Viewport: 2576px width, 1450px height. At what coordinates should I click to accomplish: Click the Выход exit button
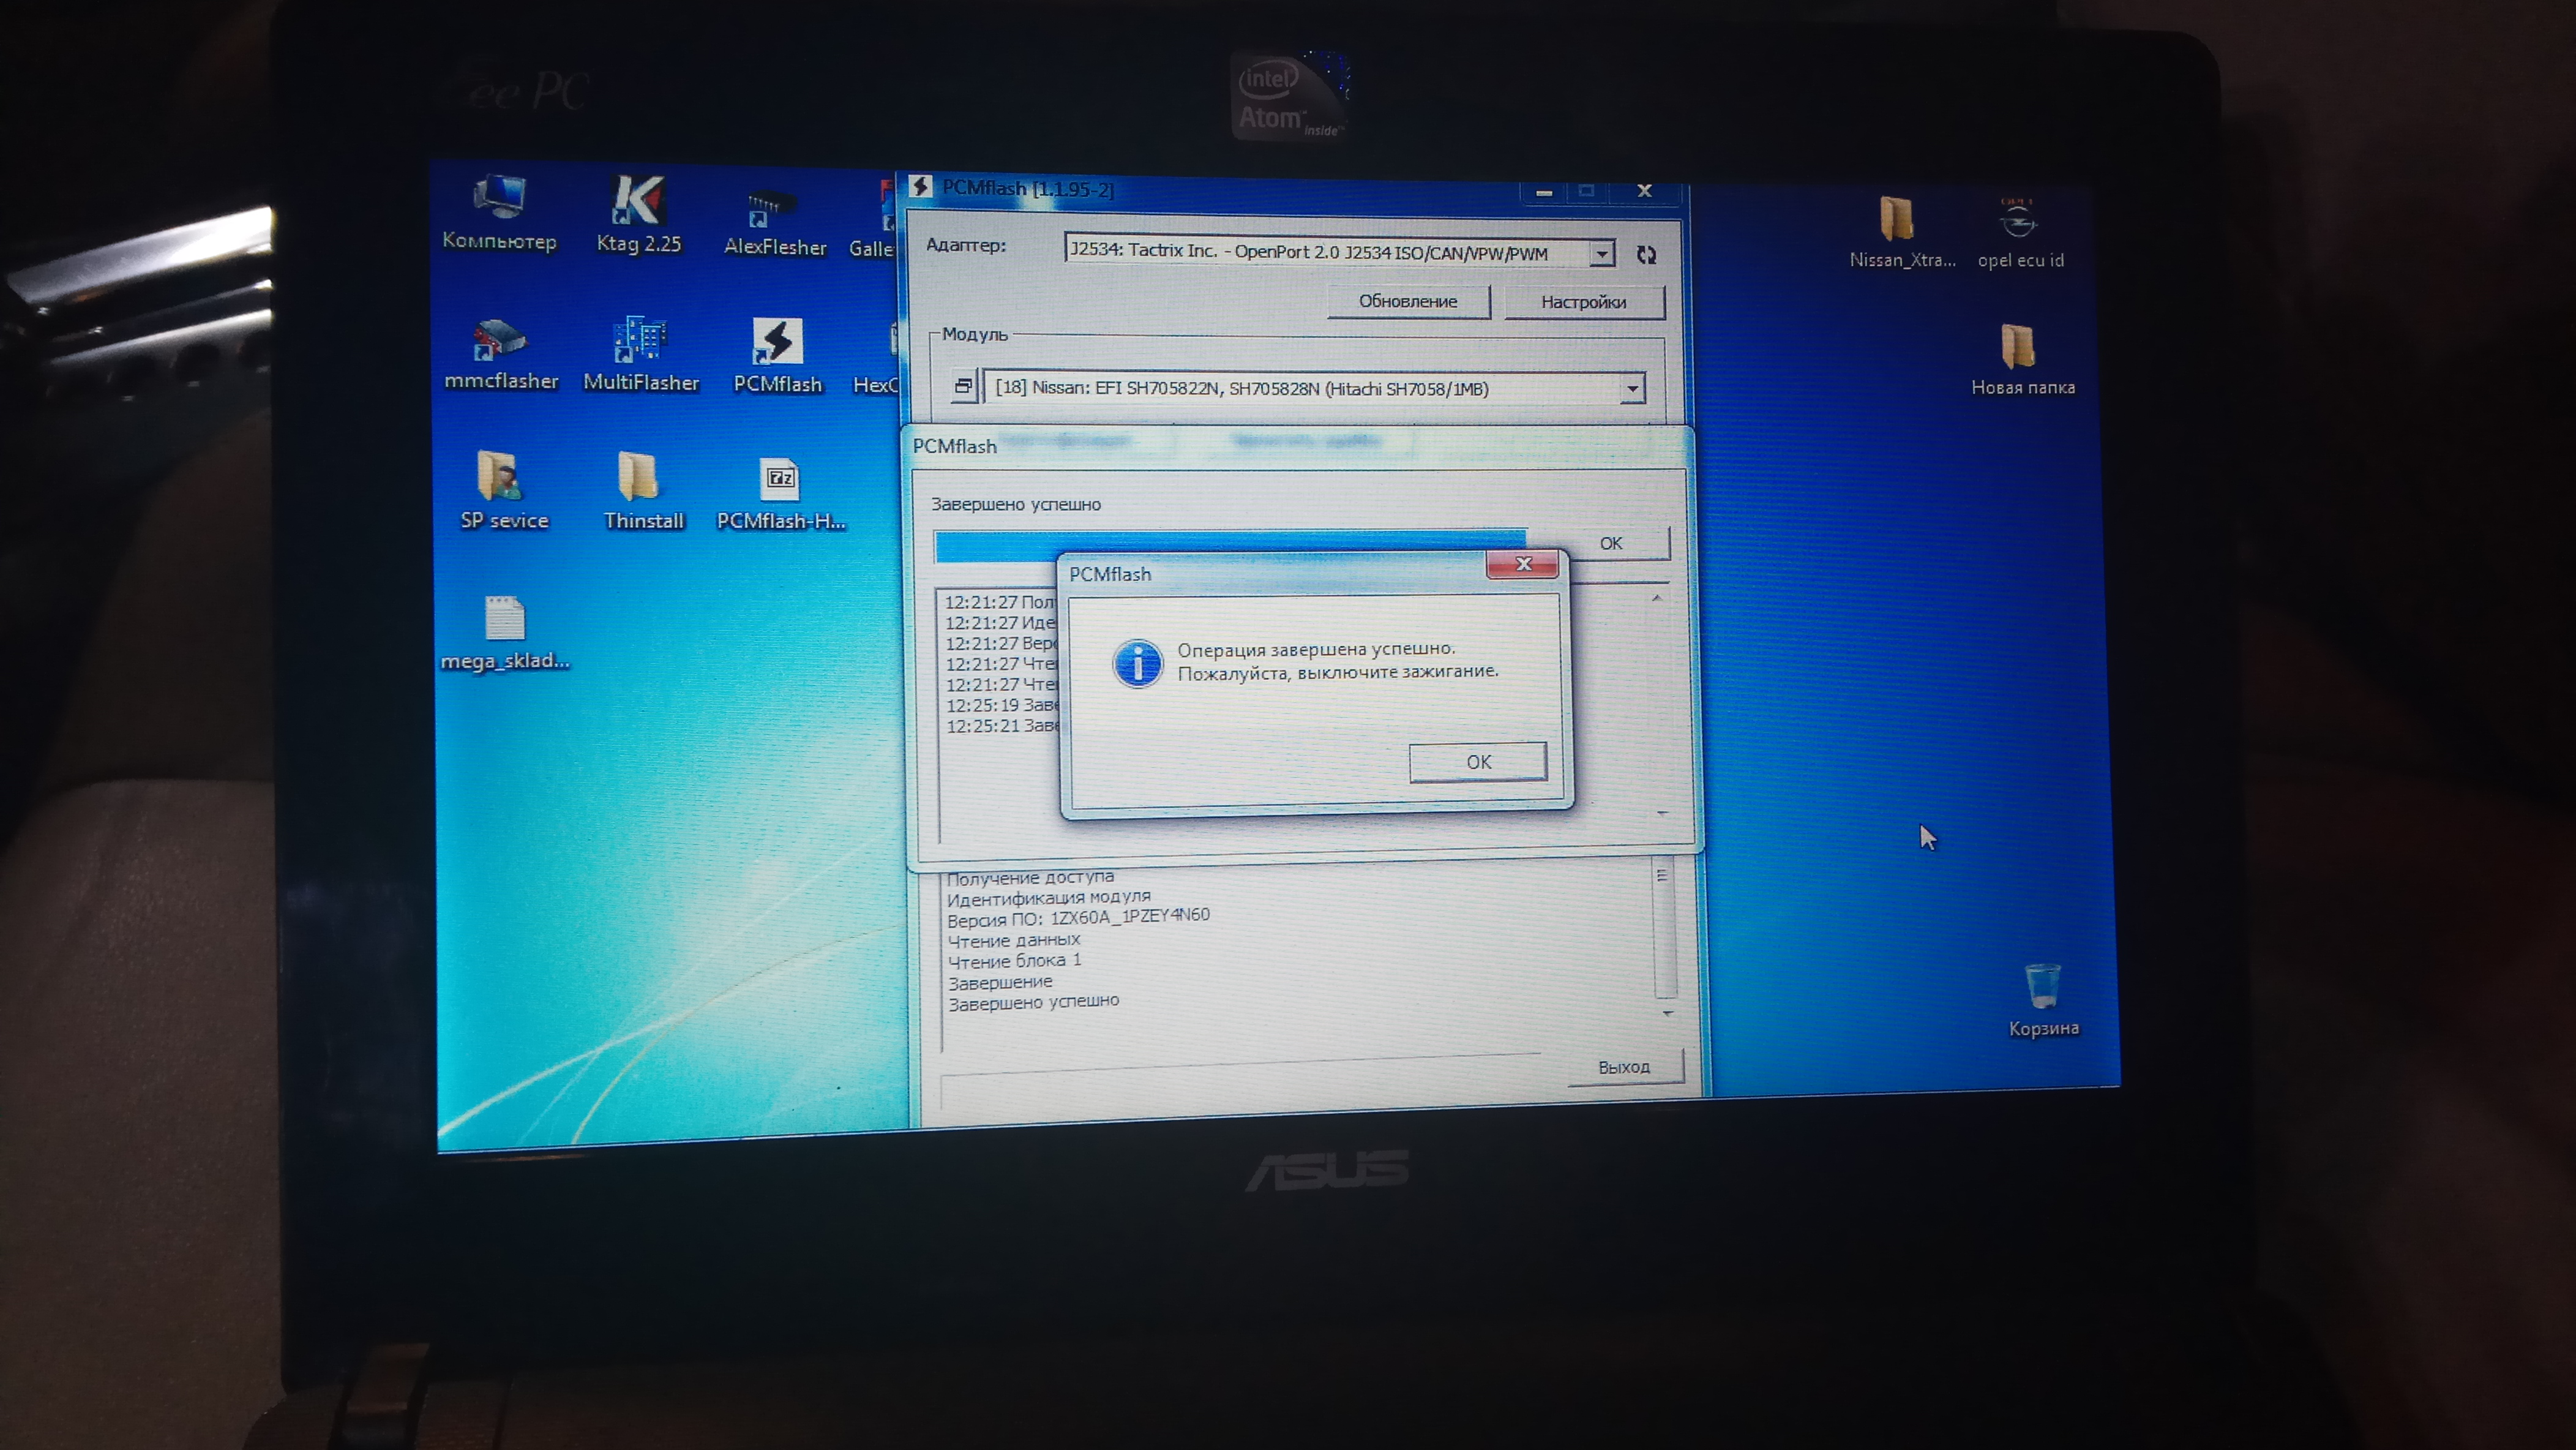[1624, 1067]
